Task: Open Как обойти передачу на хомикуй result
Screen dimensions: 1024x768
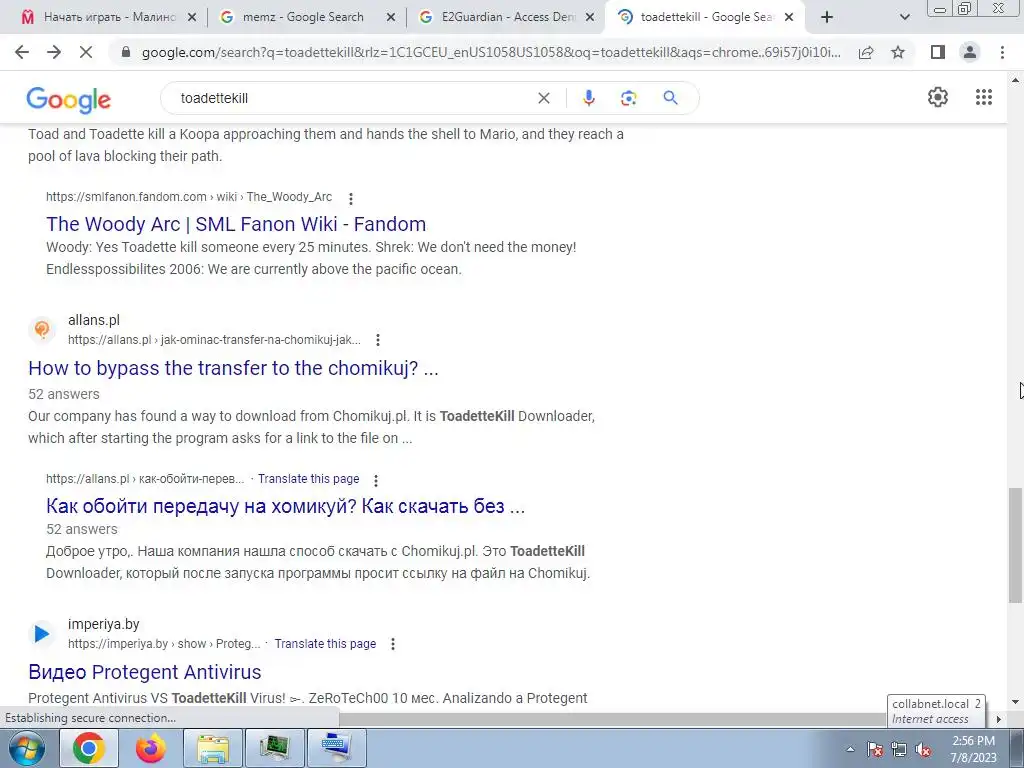Action: 285,506
